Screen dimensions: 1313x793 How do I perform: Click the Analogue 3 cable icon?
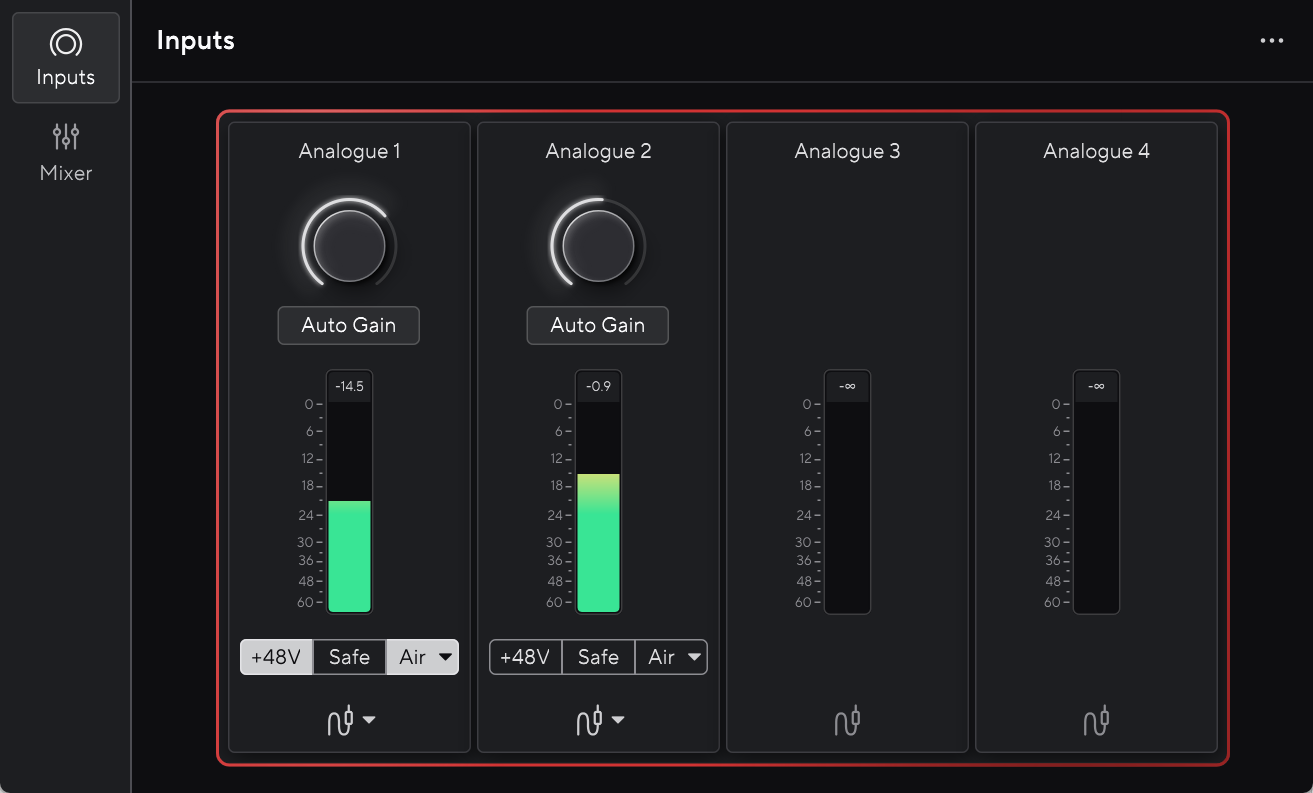coord(847,721)
